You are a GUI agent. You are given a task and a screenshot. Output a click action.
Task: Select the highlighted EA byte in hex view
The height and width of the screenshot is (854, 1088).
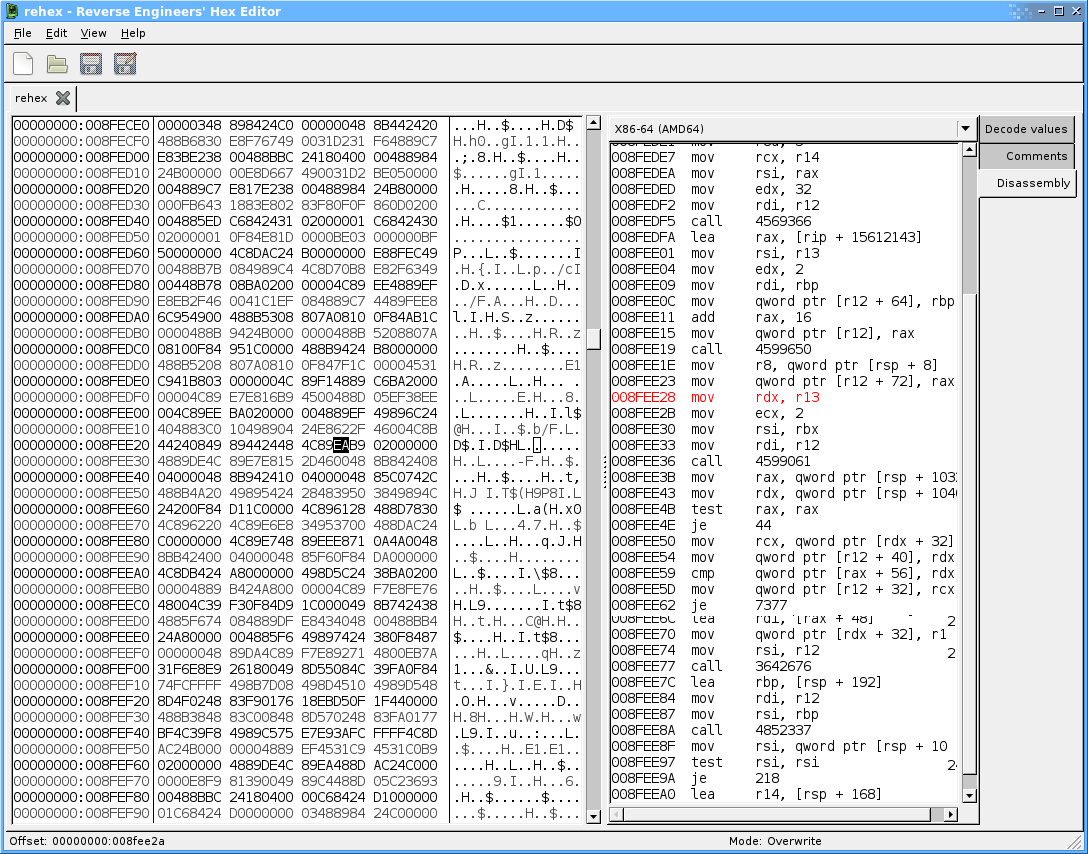click(x=341, y=444)
